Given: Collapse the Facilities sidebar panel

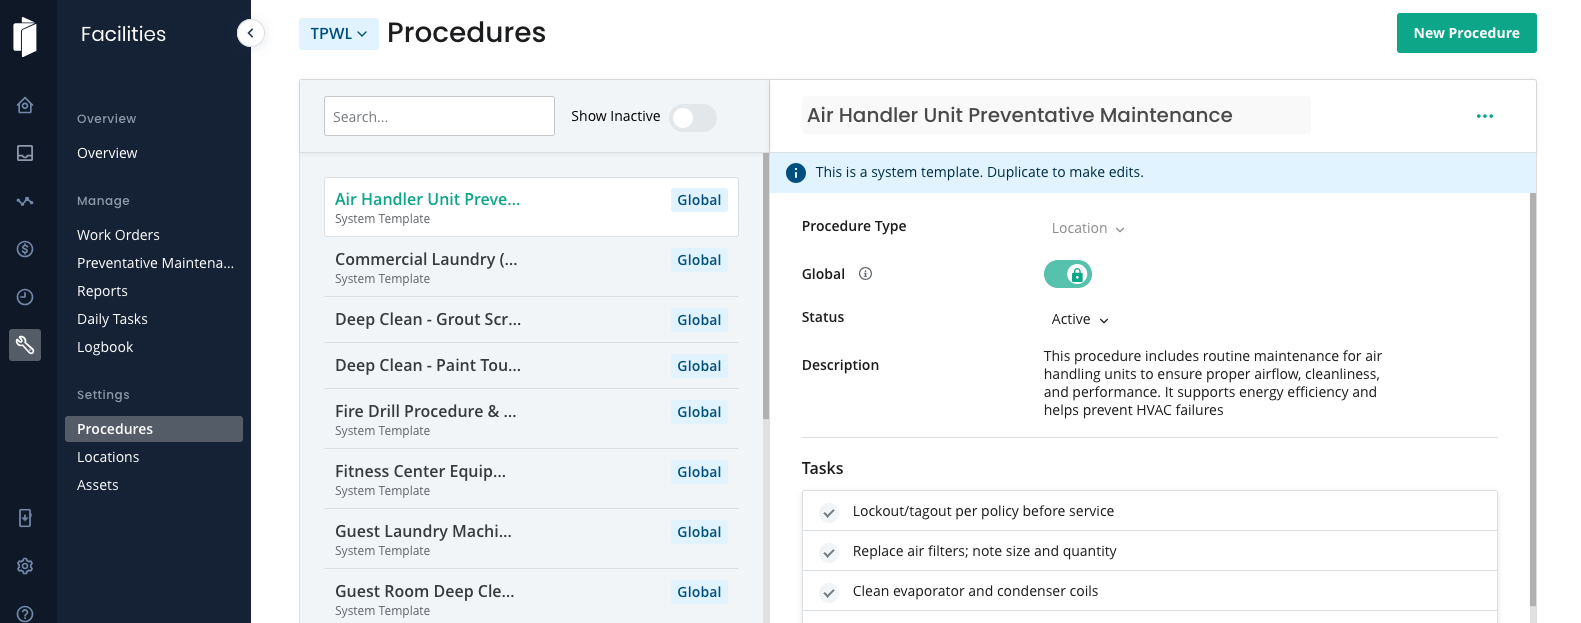Looking at the screenshot, I should (x=250, y=33).
